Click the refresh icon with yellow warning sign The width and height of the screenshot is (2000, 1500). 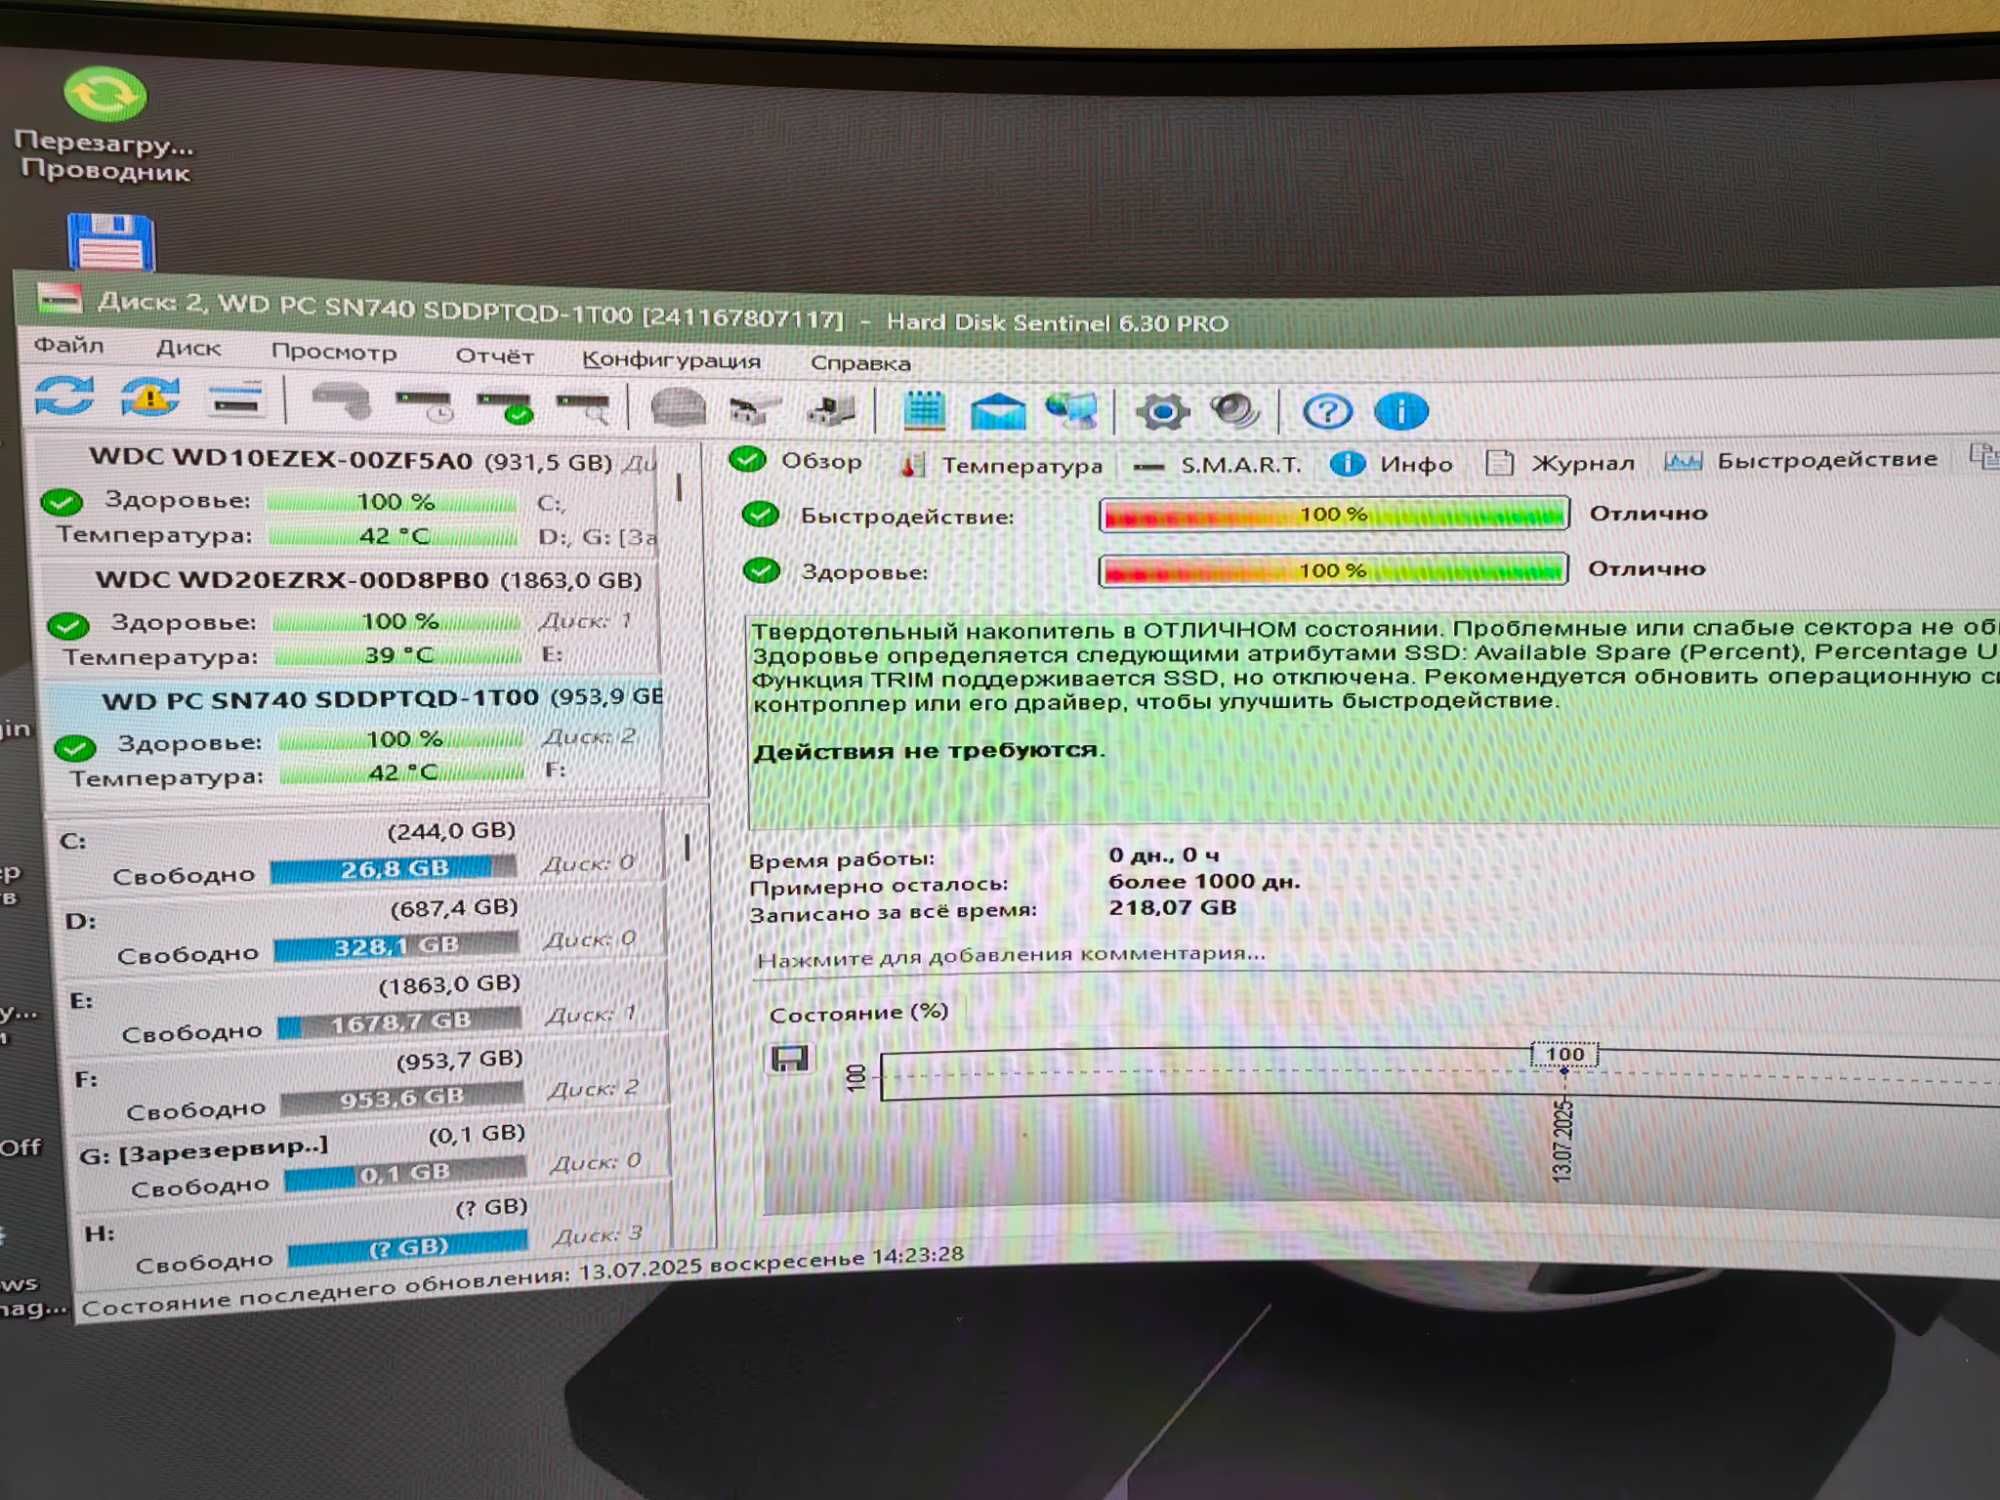point(150,397)
